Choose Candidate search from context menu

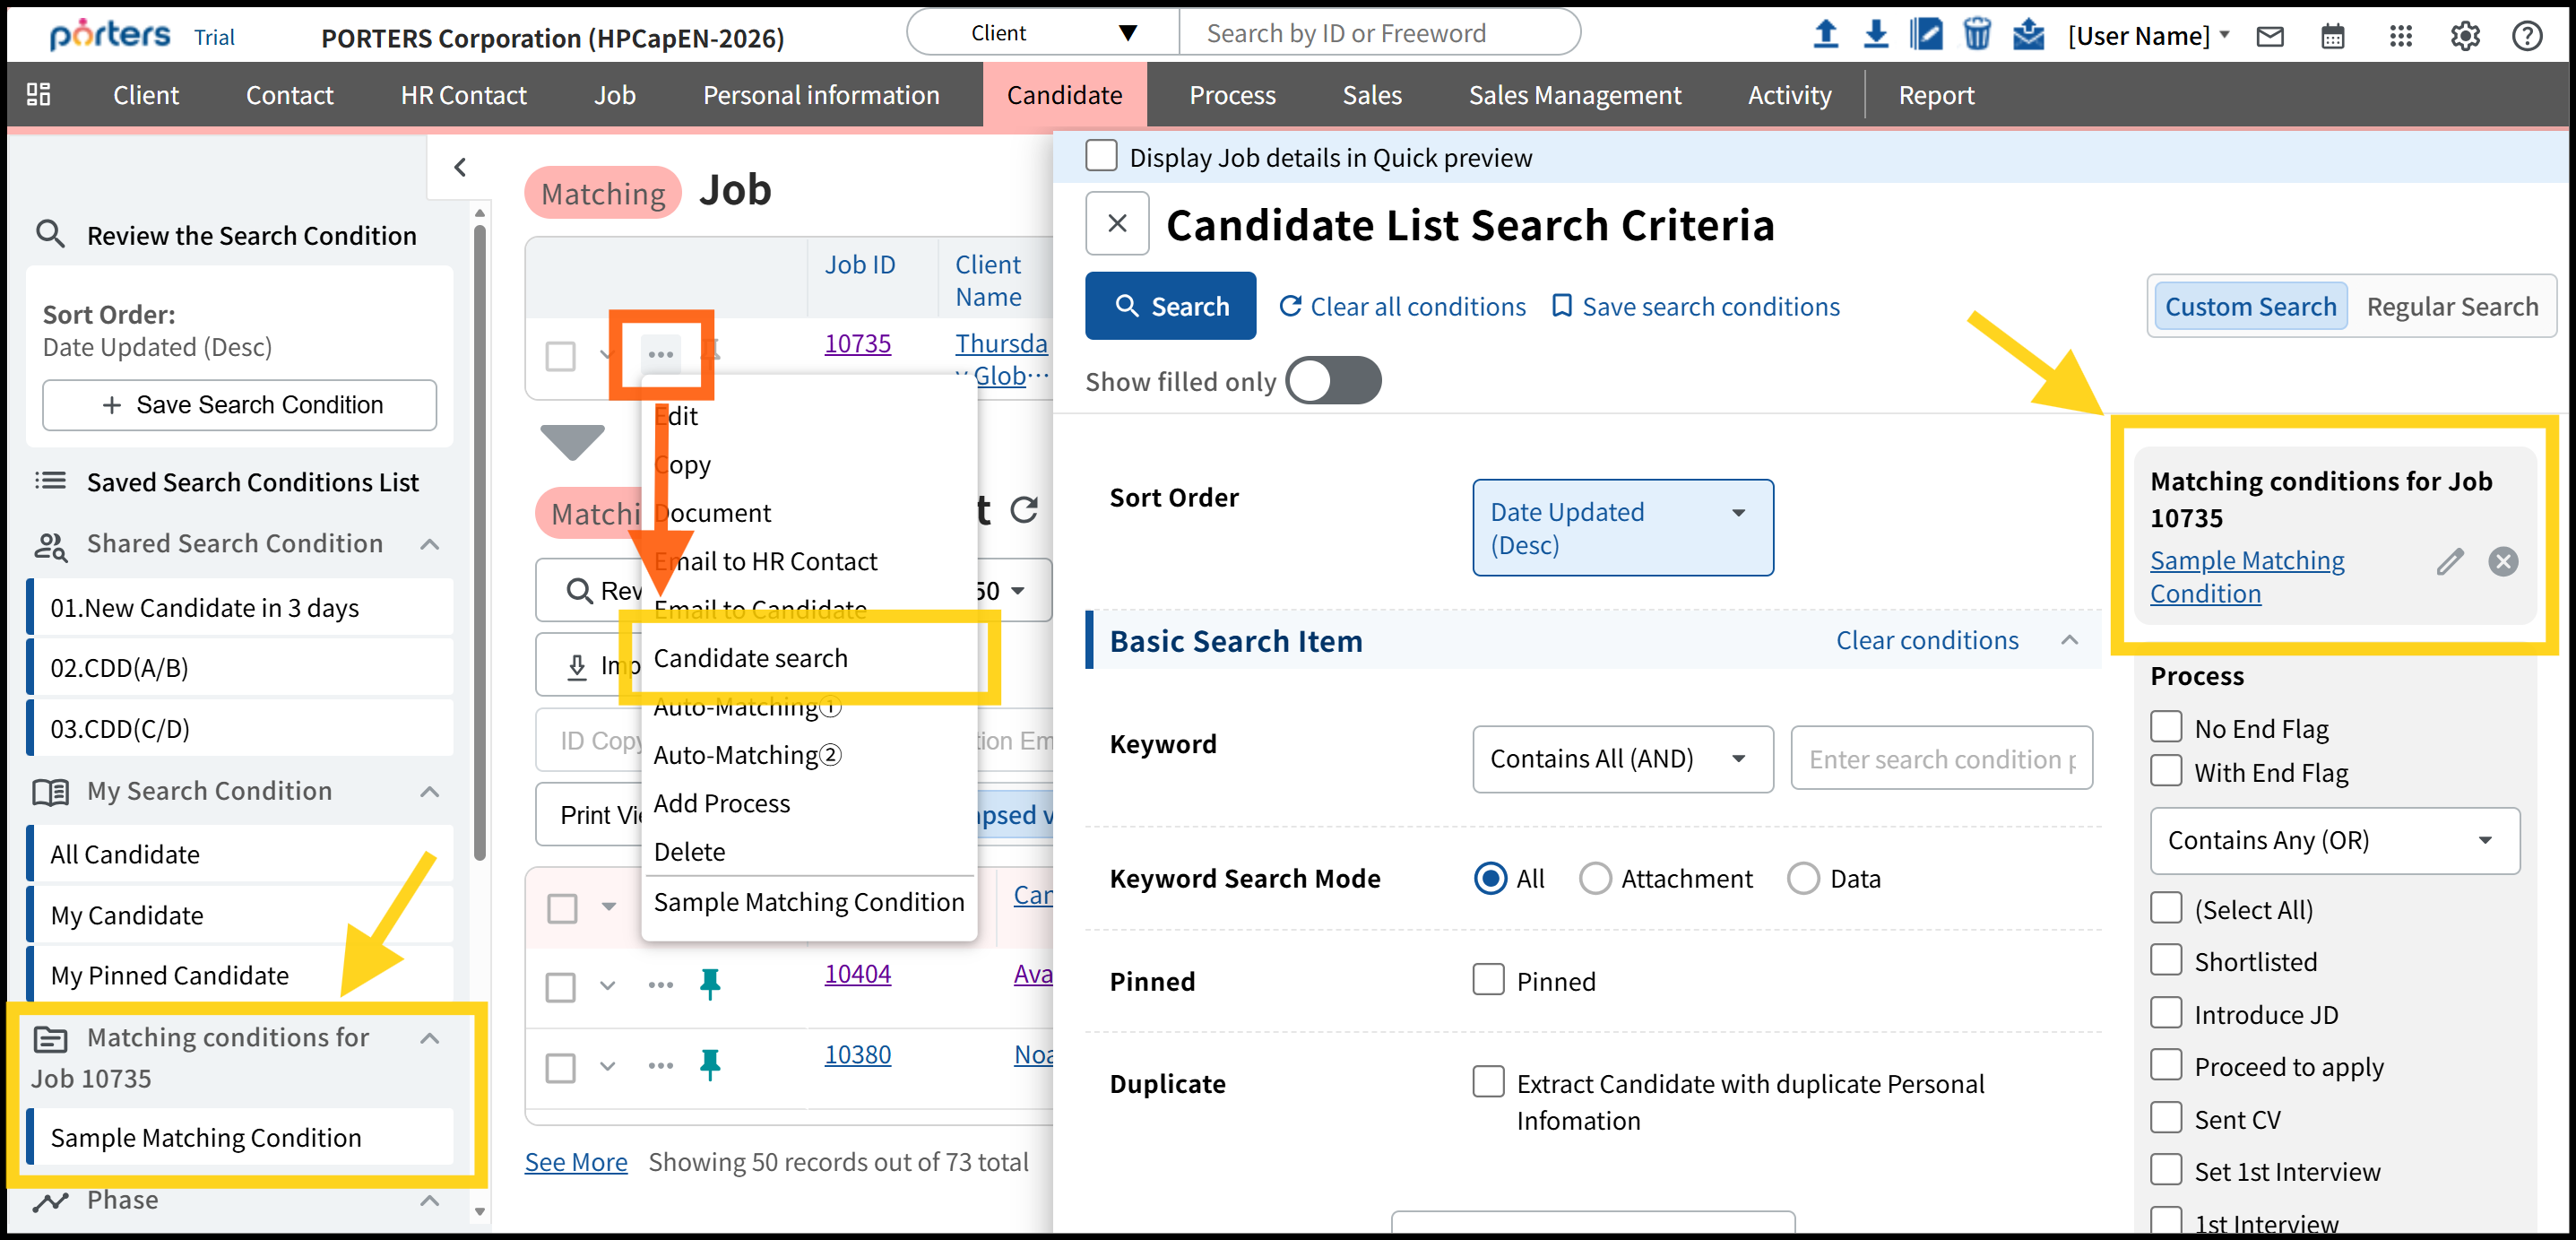coord(750,658)
